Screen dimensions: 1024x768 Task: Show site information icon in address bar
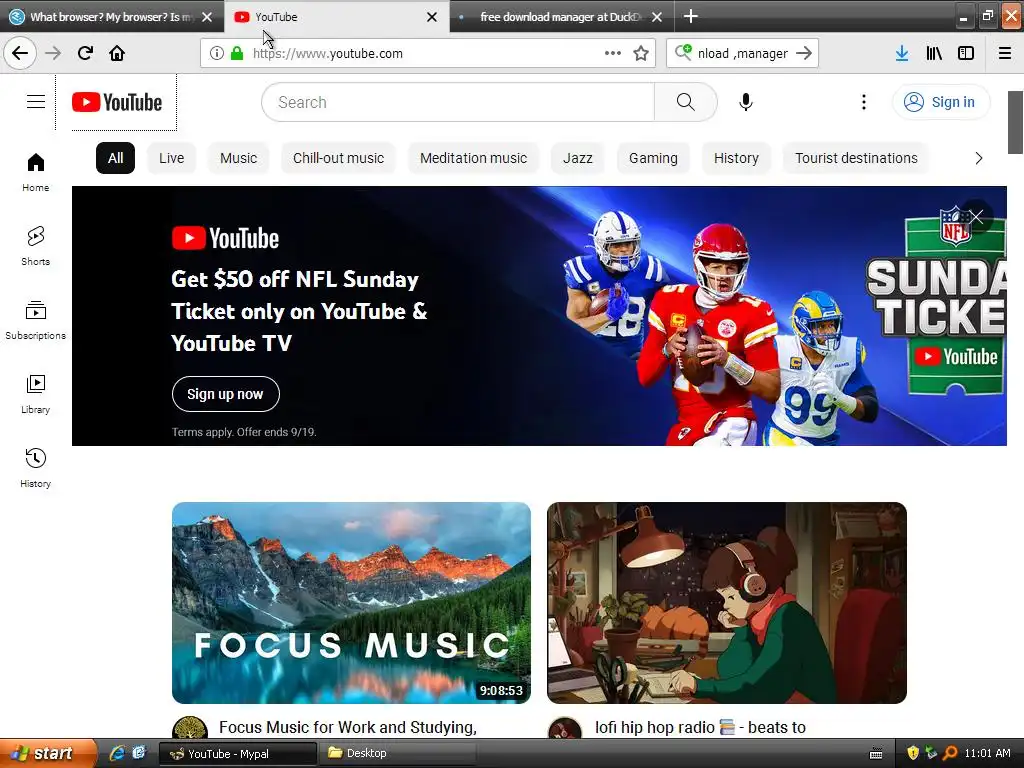point(217,53)
